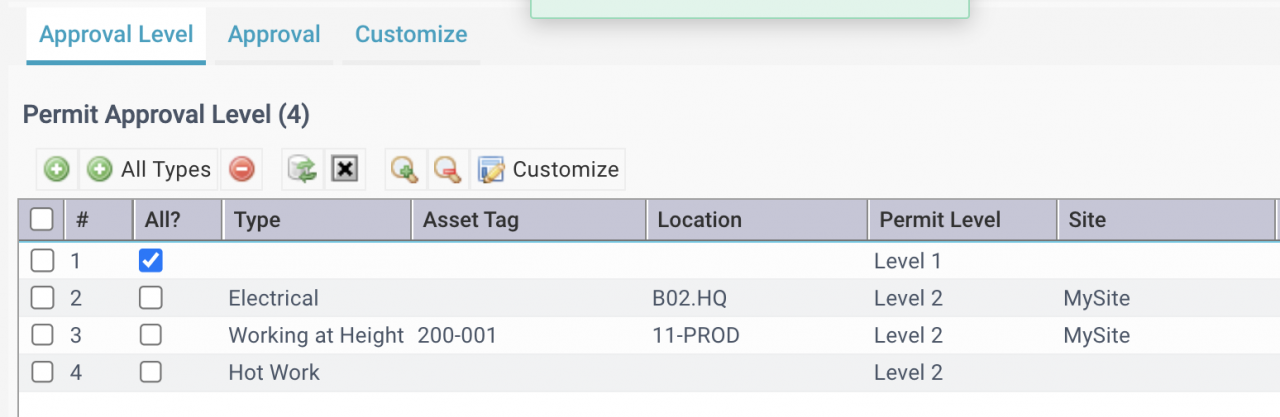This screenshot has height=417, width=1280.
Task: Select the Working at Height row checkbox
Action: [42, 335]
